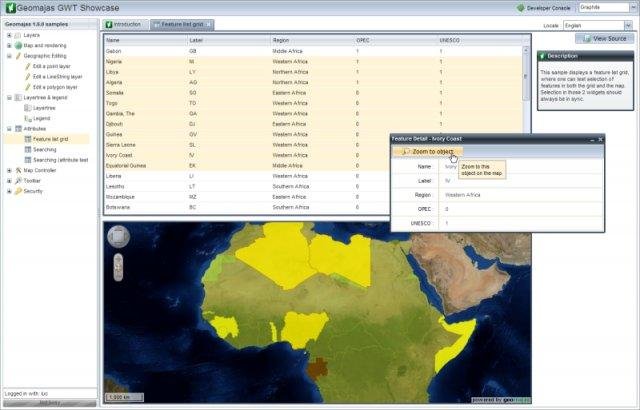
Task: Select the Mozambique row
Action: point(247,197)
